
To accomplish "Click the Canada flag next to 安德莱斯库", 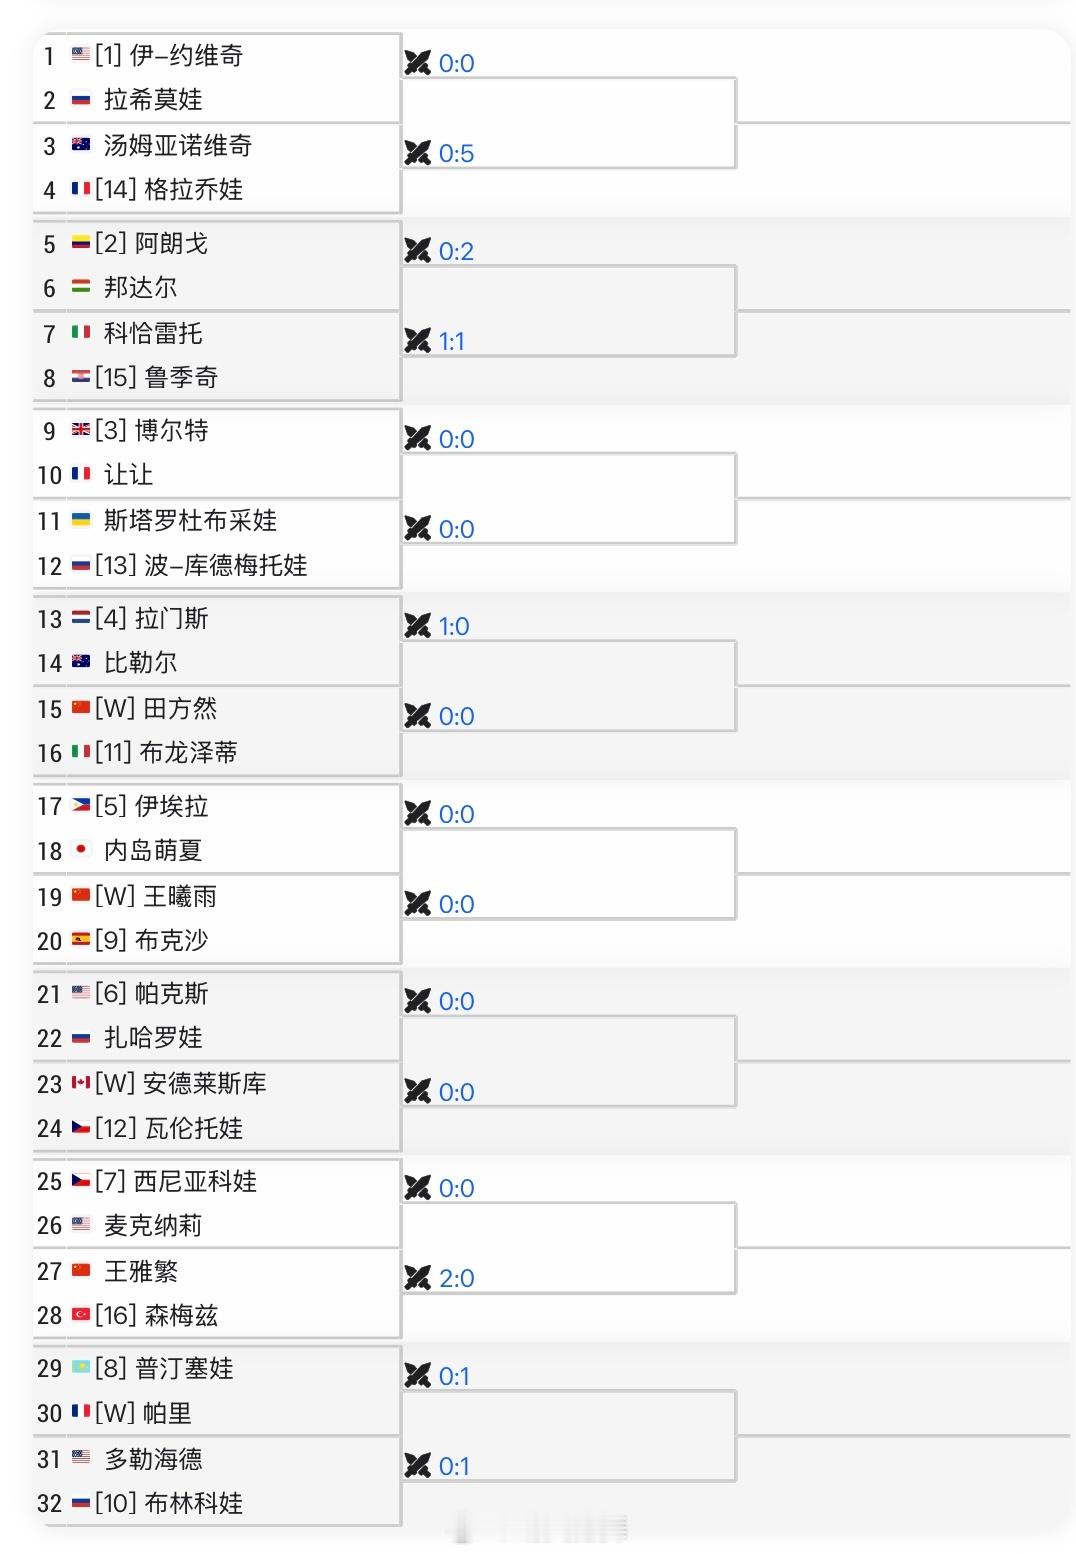I will [x=81, y=1083].
